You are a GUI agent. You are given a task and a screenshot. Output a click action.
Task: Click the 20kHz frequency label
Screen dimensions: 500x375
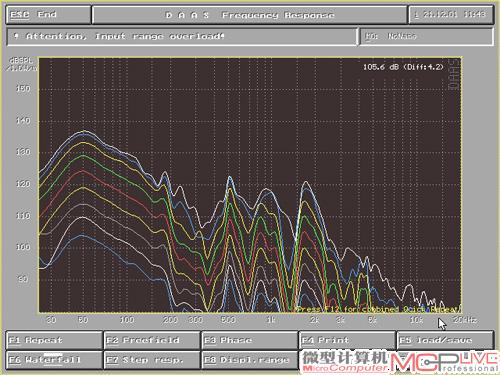tap(465, 320)
